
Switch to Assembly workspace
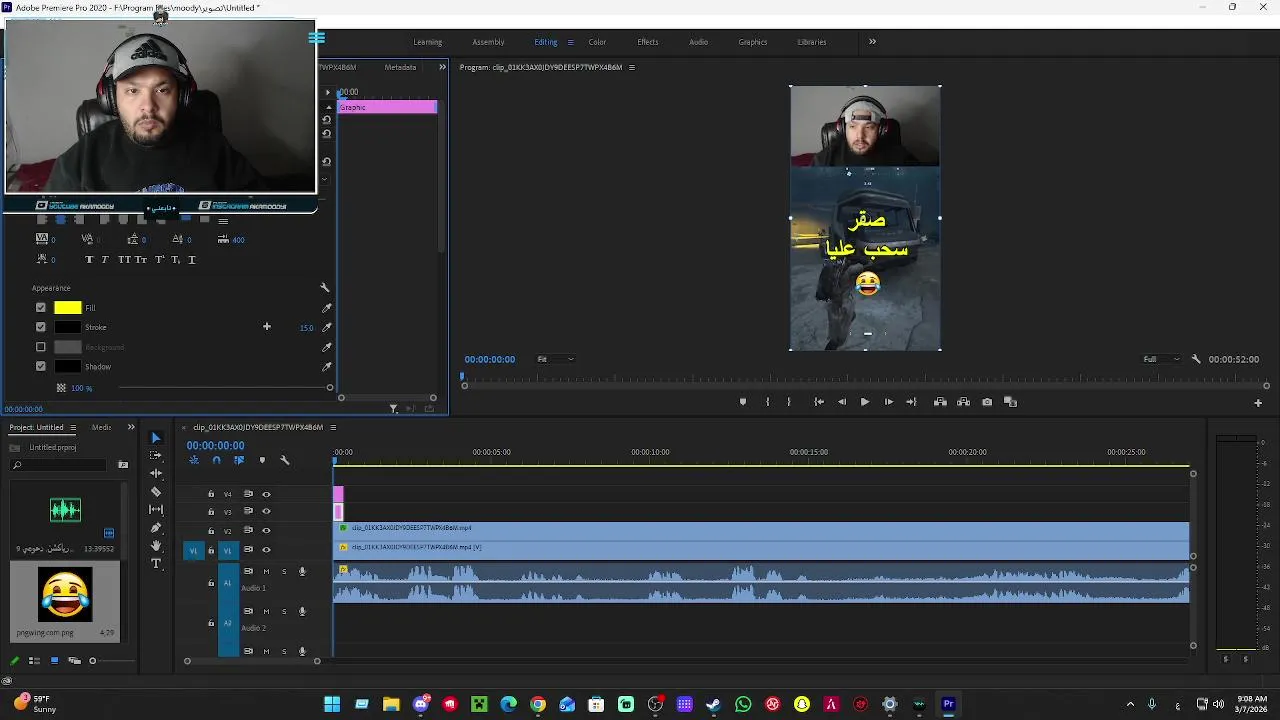488,42
